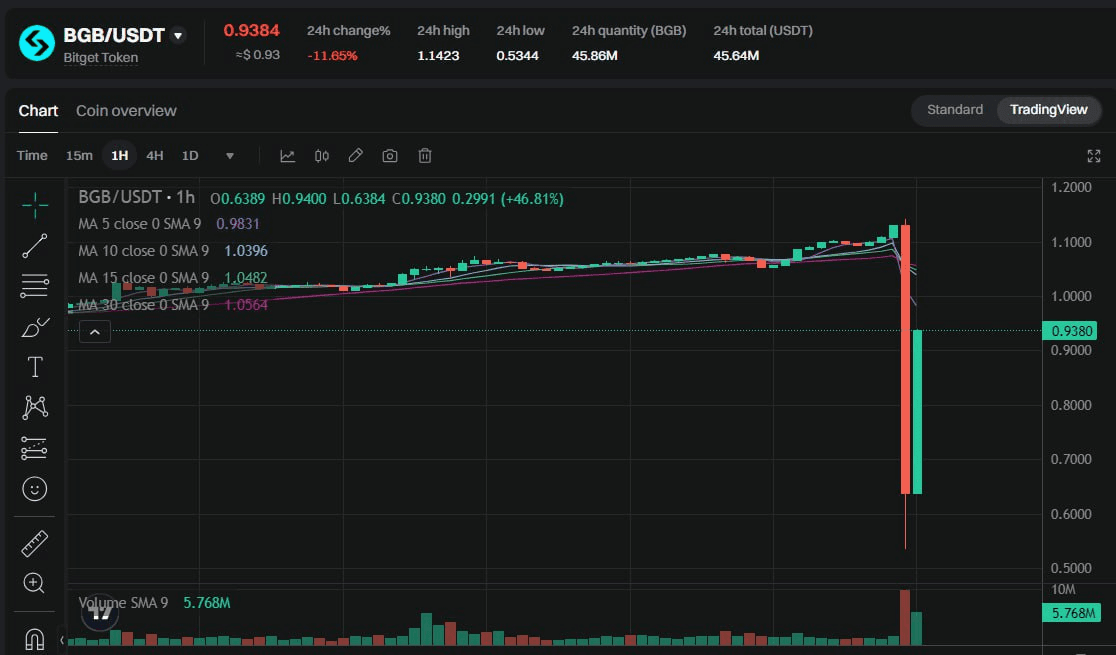This screenshot has width=1116, height=655.
Task: Open the forecasting and measurement tool
Action: (34, 448)
